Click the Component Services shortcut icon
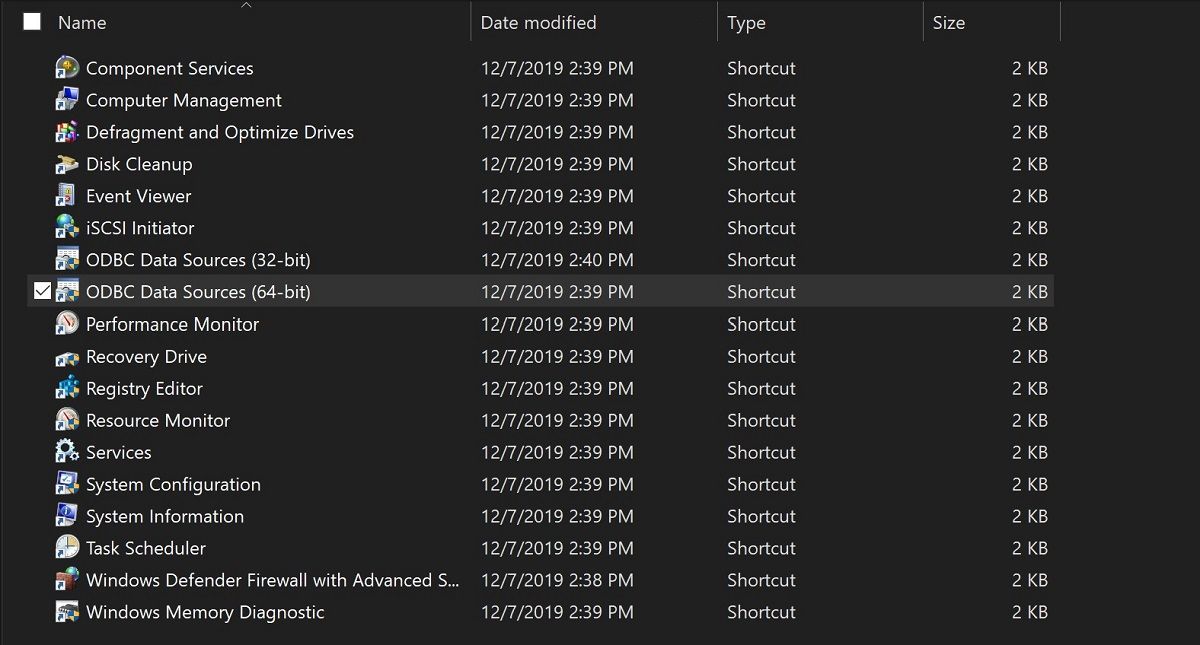Screen dimensions: 1200x645 67,68
